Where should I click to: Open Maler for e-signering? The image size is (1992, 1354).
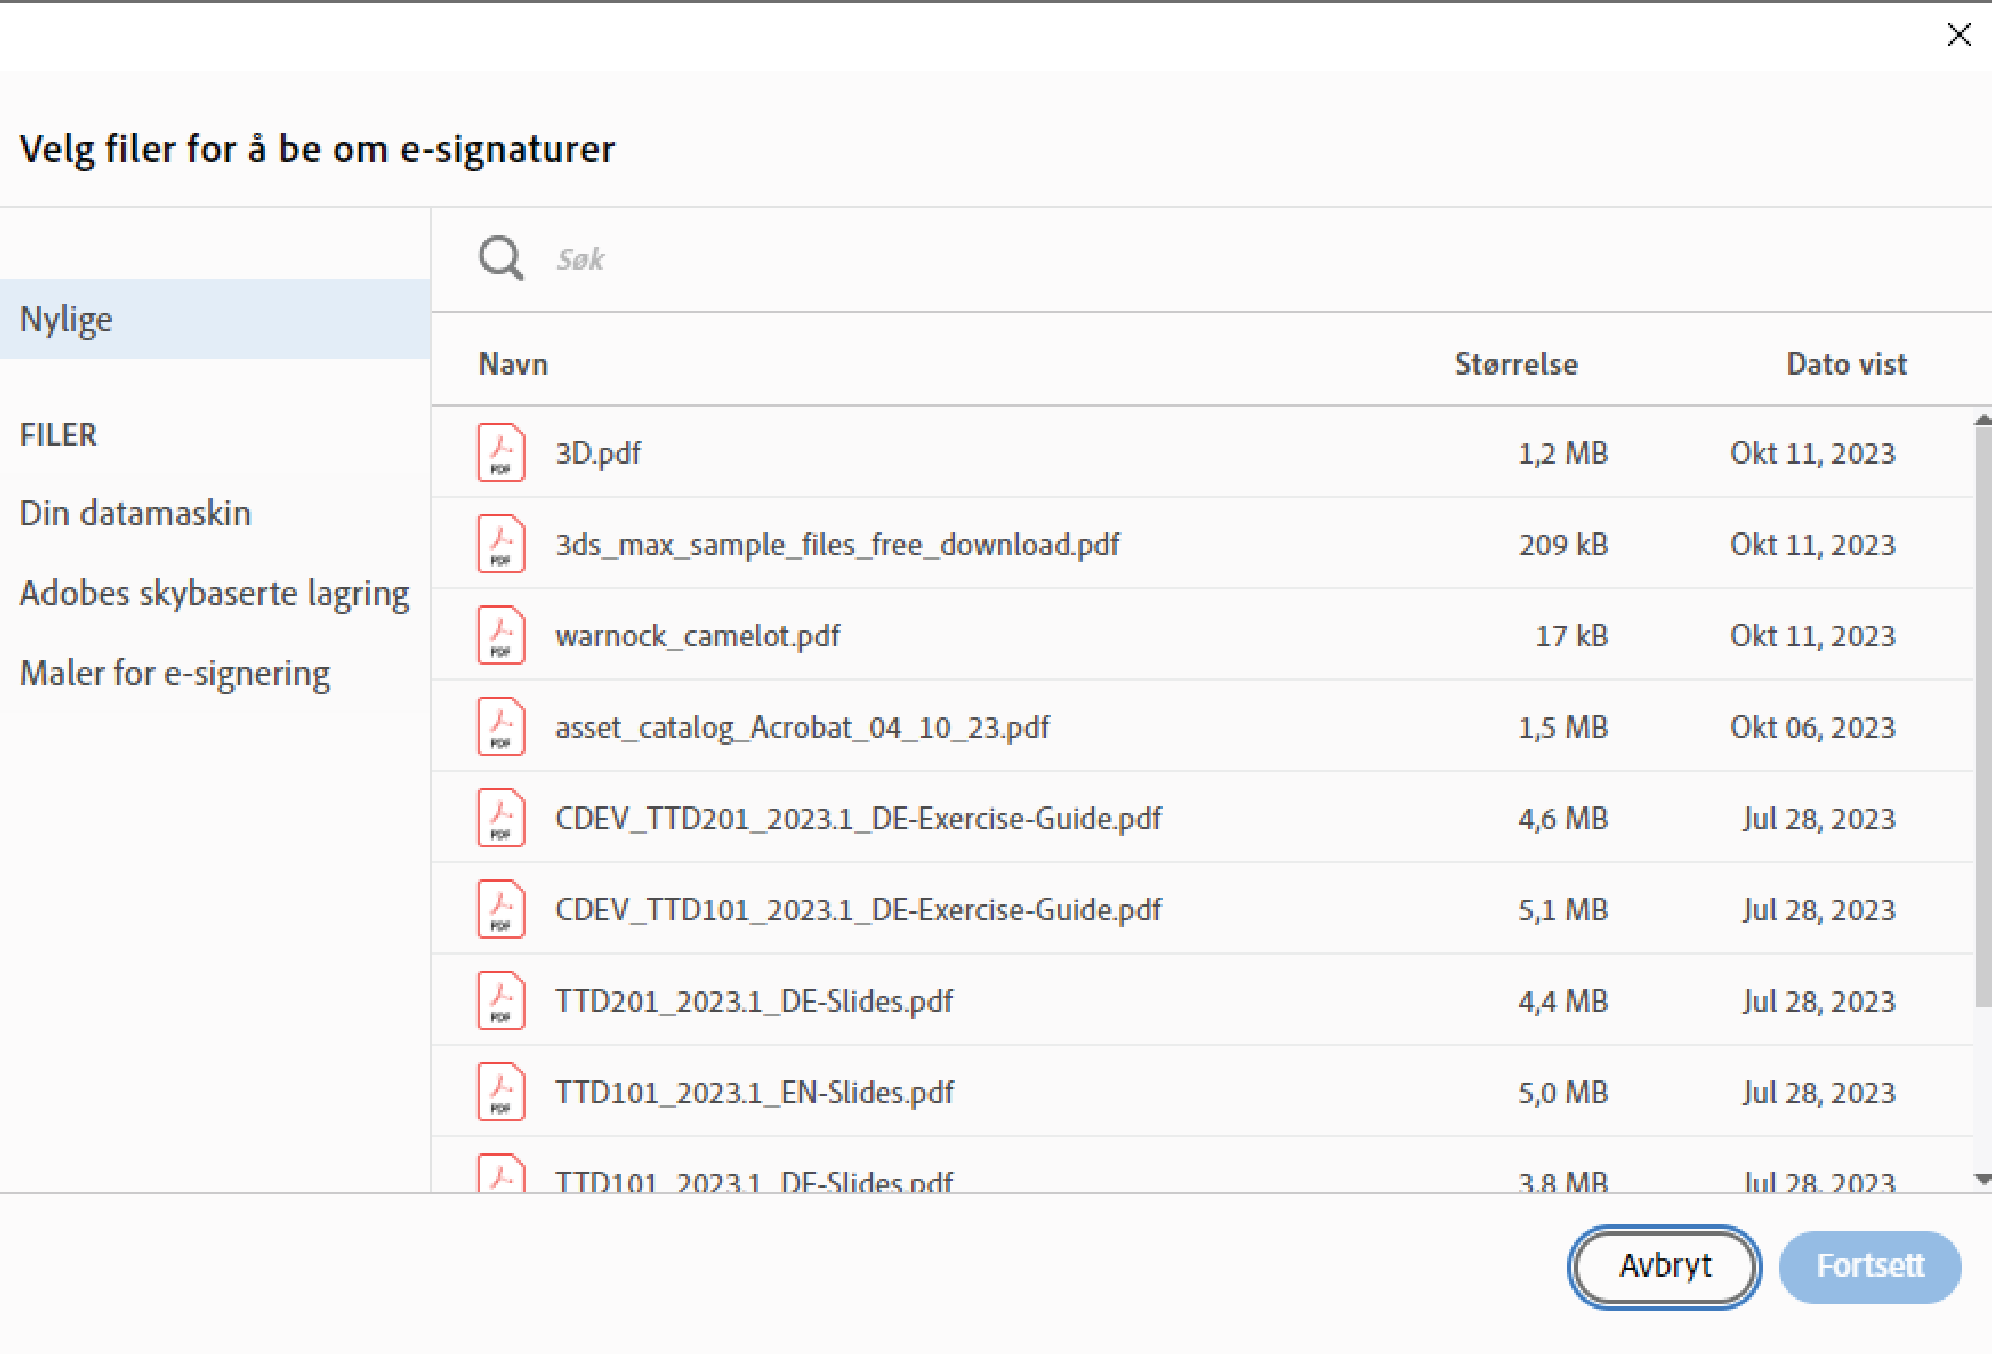pos(175,673)
